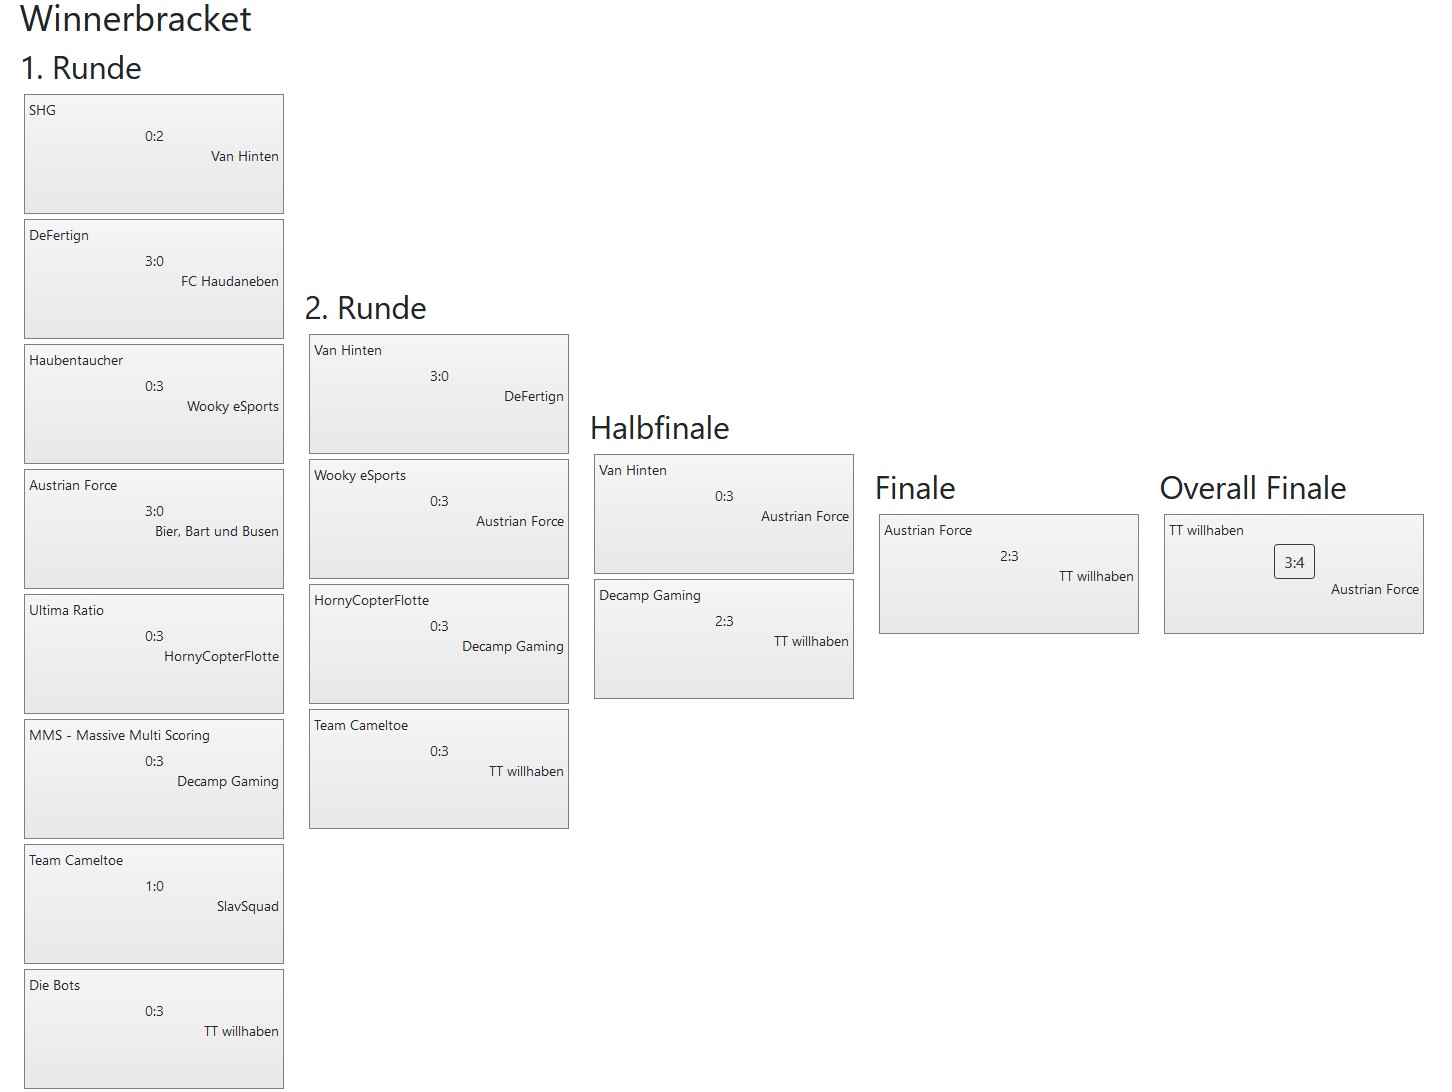Viewport: 1452px width, 1092px height.
Task: Click the 3:4 score button
Action: (x=1294, y=562)
